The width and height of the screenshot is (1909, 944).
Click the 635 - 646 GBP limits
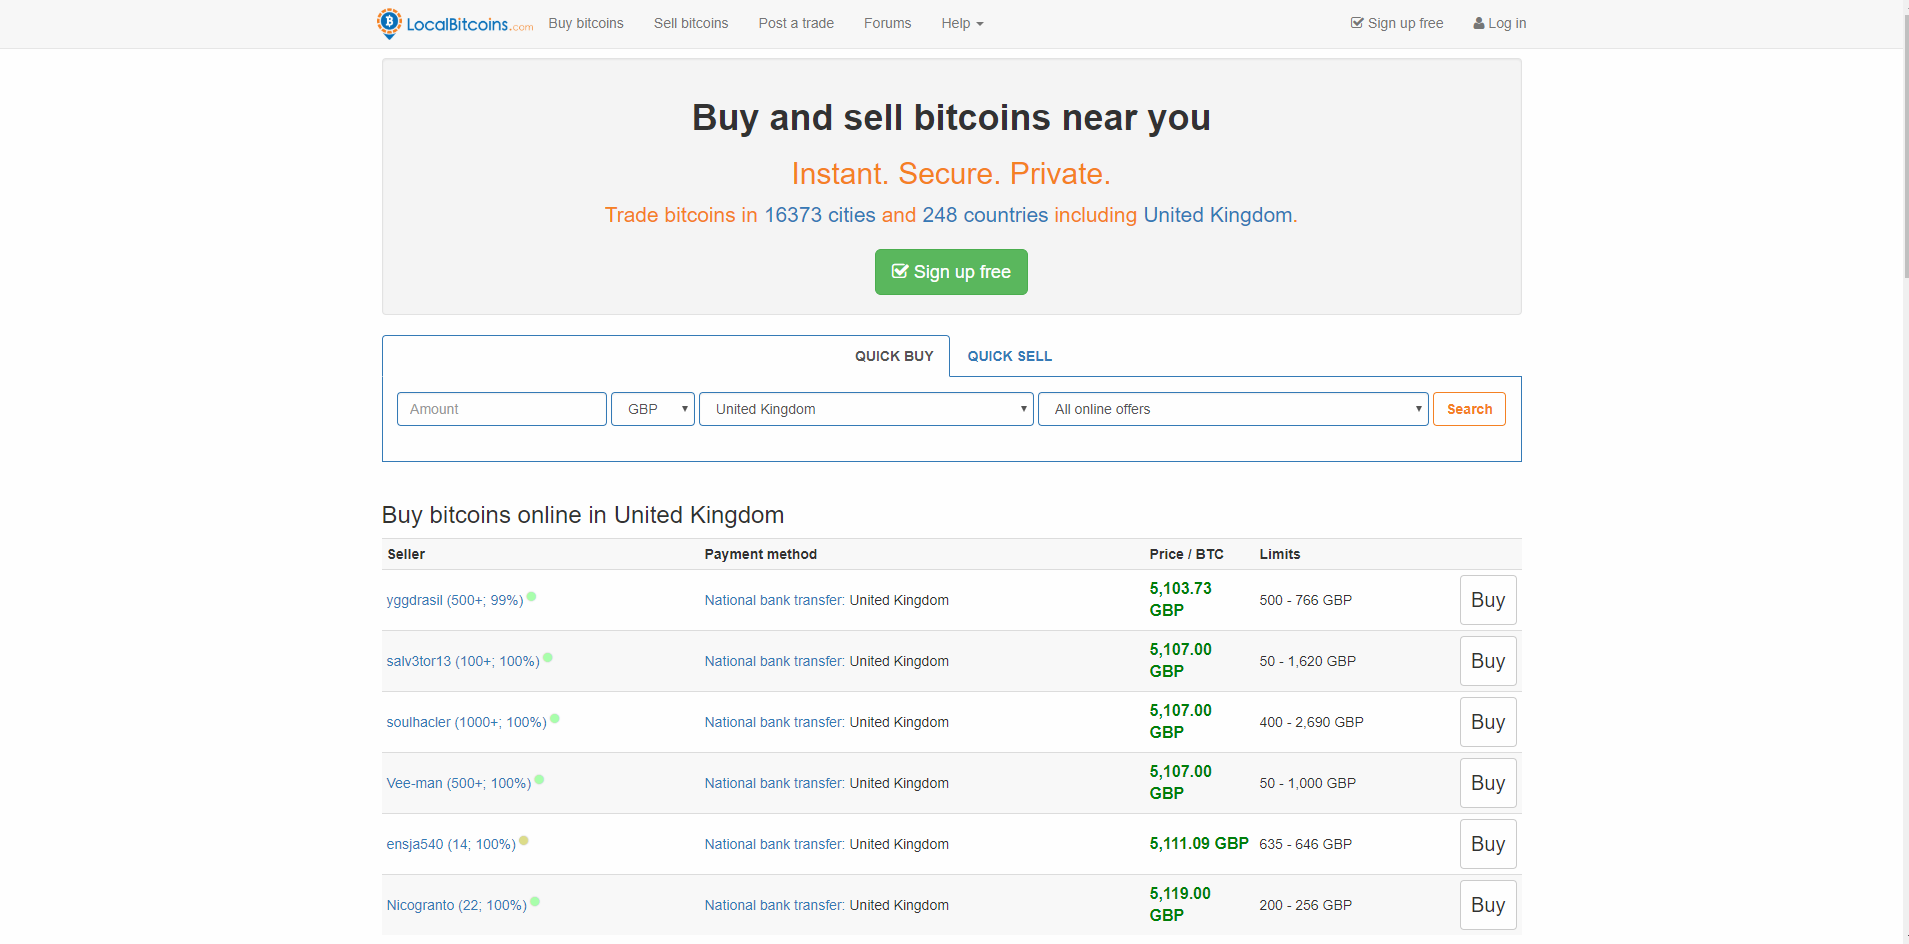1306,844
